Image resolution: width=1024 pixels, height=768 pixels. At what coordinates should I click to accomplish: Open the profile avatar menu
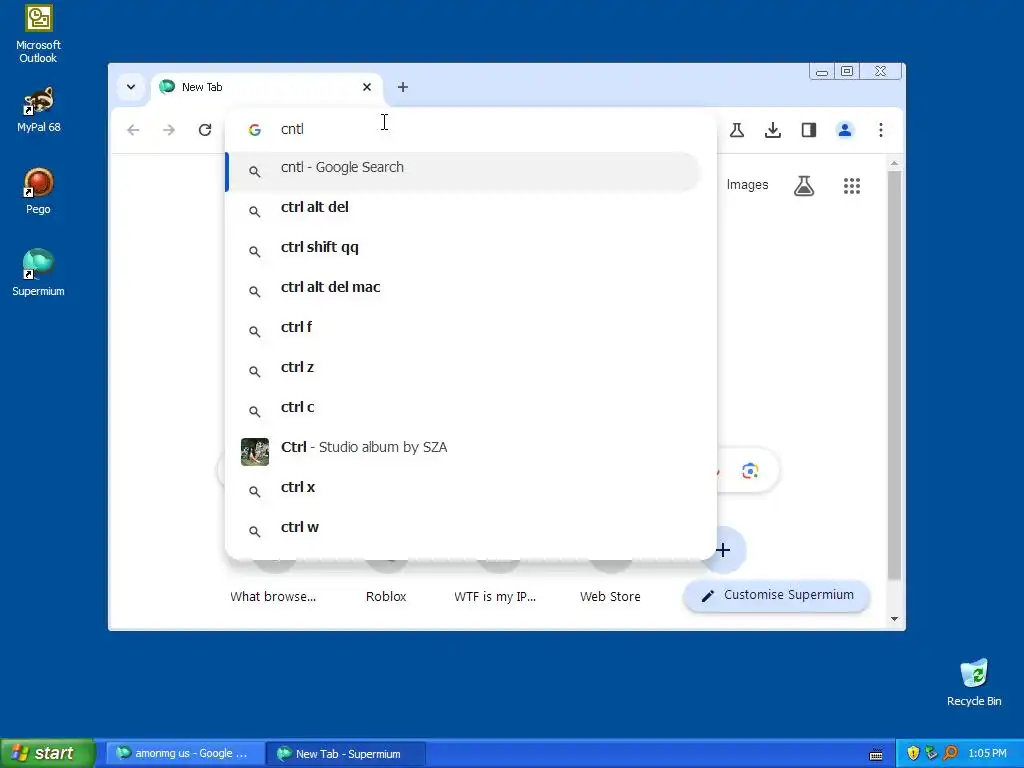tap(844, 130)
